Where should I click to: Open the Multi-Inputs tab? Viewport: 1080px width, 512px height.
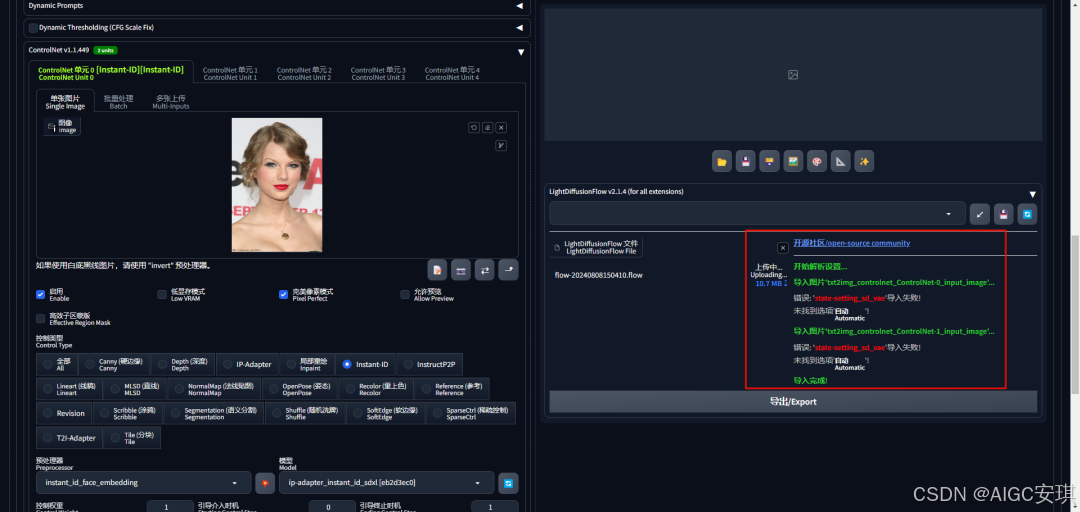[171, 102]
